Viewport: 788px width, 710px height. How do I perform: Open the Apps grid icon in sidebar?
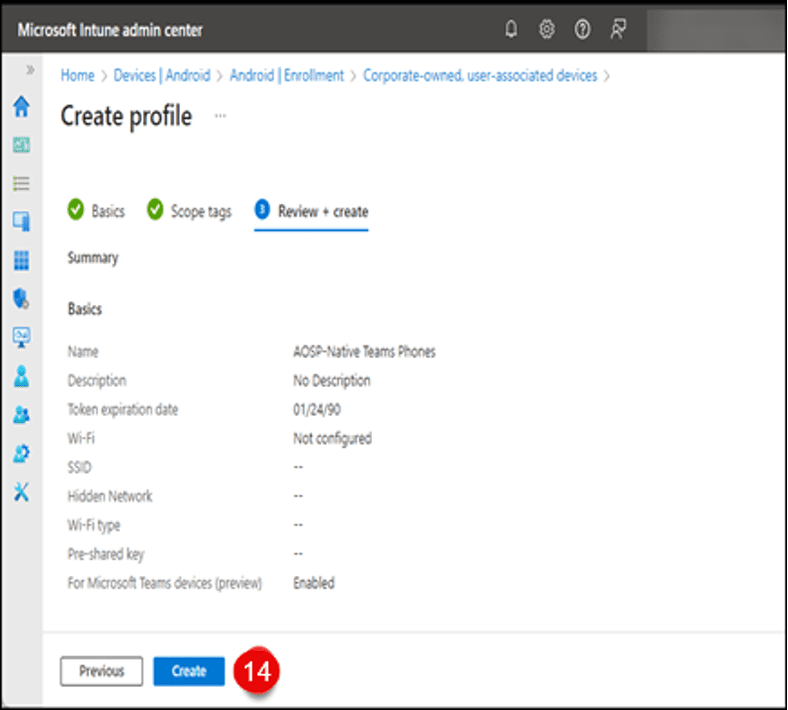coord(21,260)
